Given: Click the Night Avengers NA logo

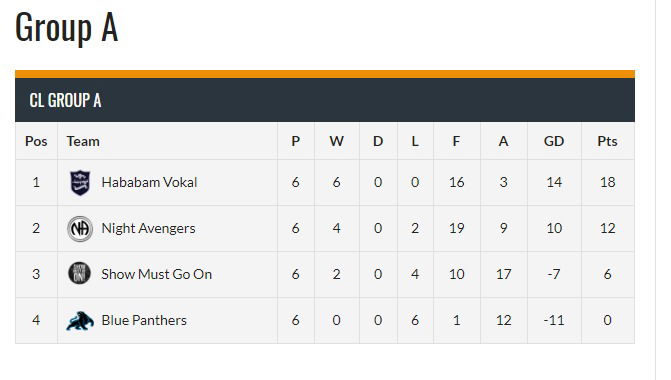Looking at the screenshot, I should tap(80, 229).
